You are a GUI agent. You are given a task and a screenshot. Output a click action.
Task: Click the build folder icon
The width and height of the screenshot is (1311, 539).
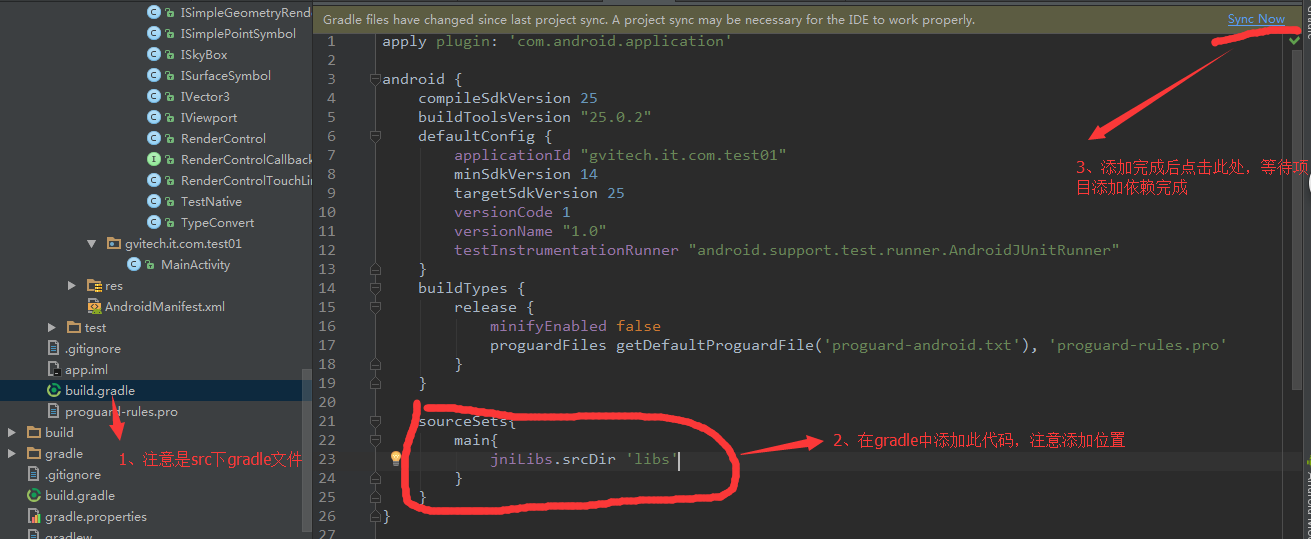pos(34,432)
